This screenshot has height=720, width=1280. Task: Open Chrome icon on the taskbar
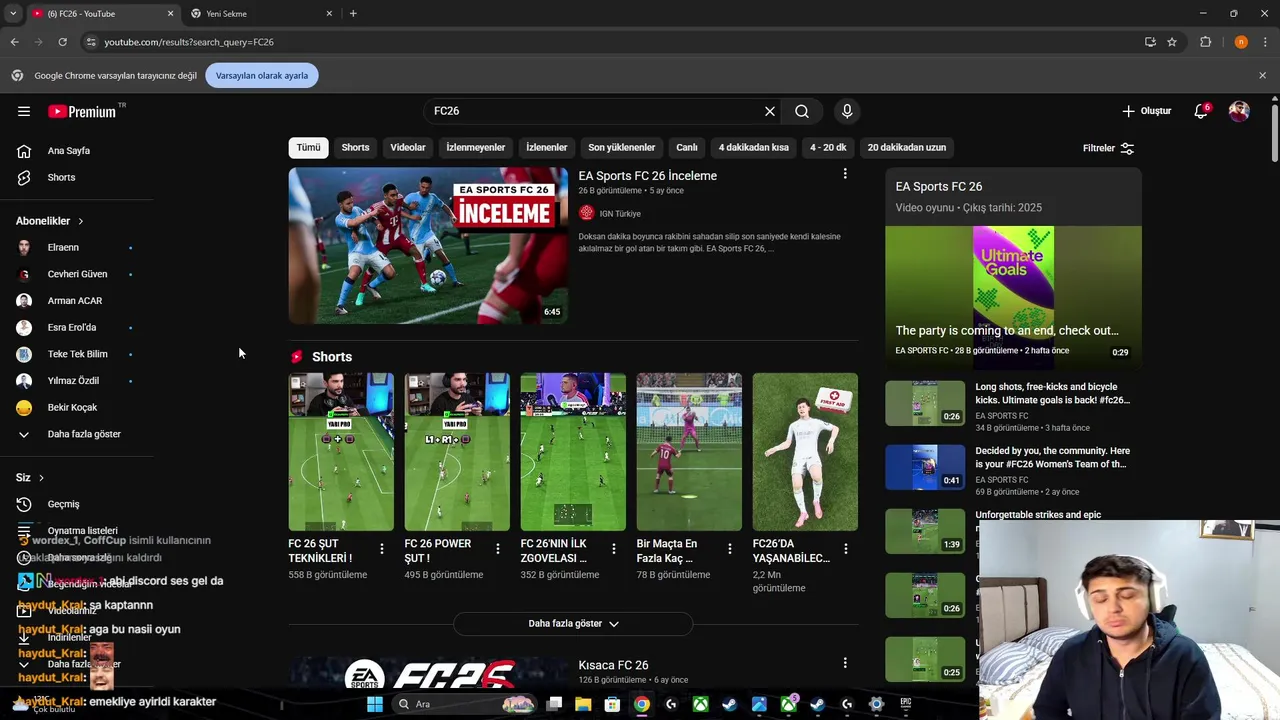point(641,704)
